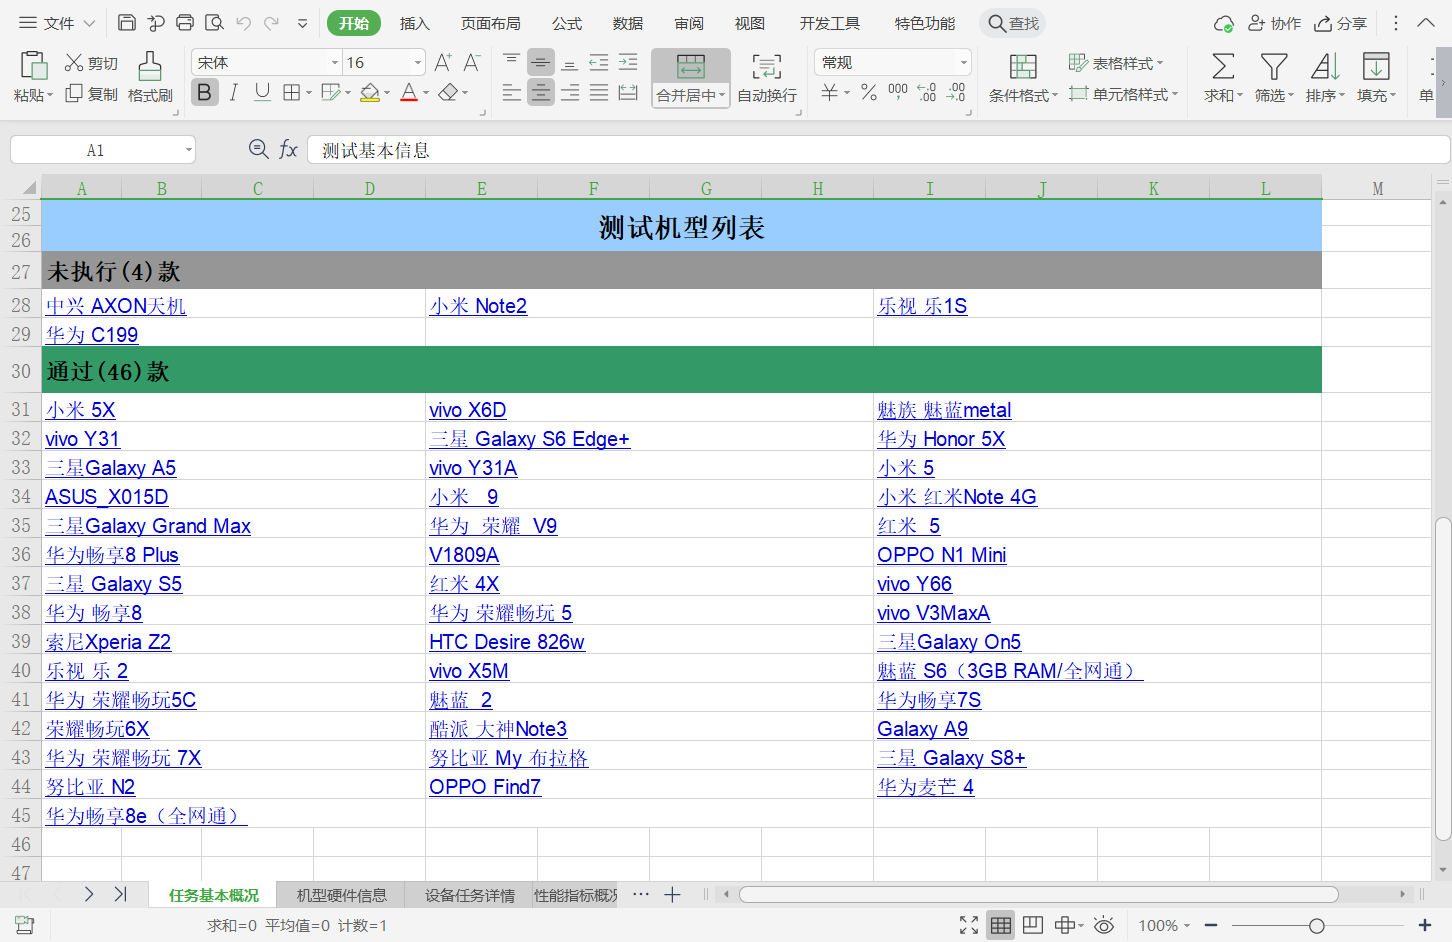Viewport: 1452px width, 942px height.
Task: Click the Save icon in quick toolbar
Action: click(127, 22)
